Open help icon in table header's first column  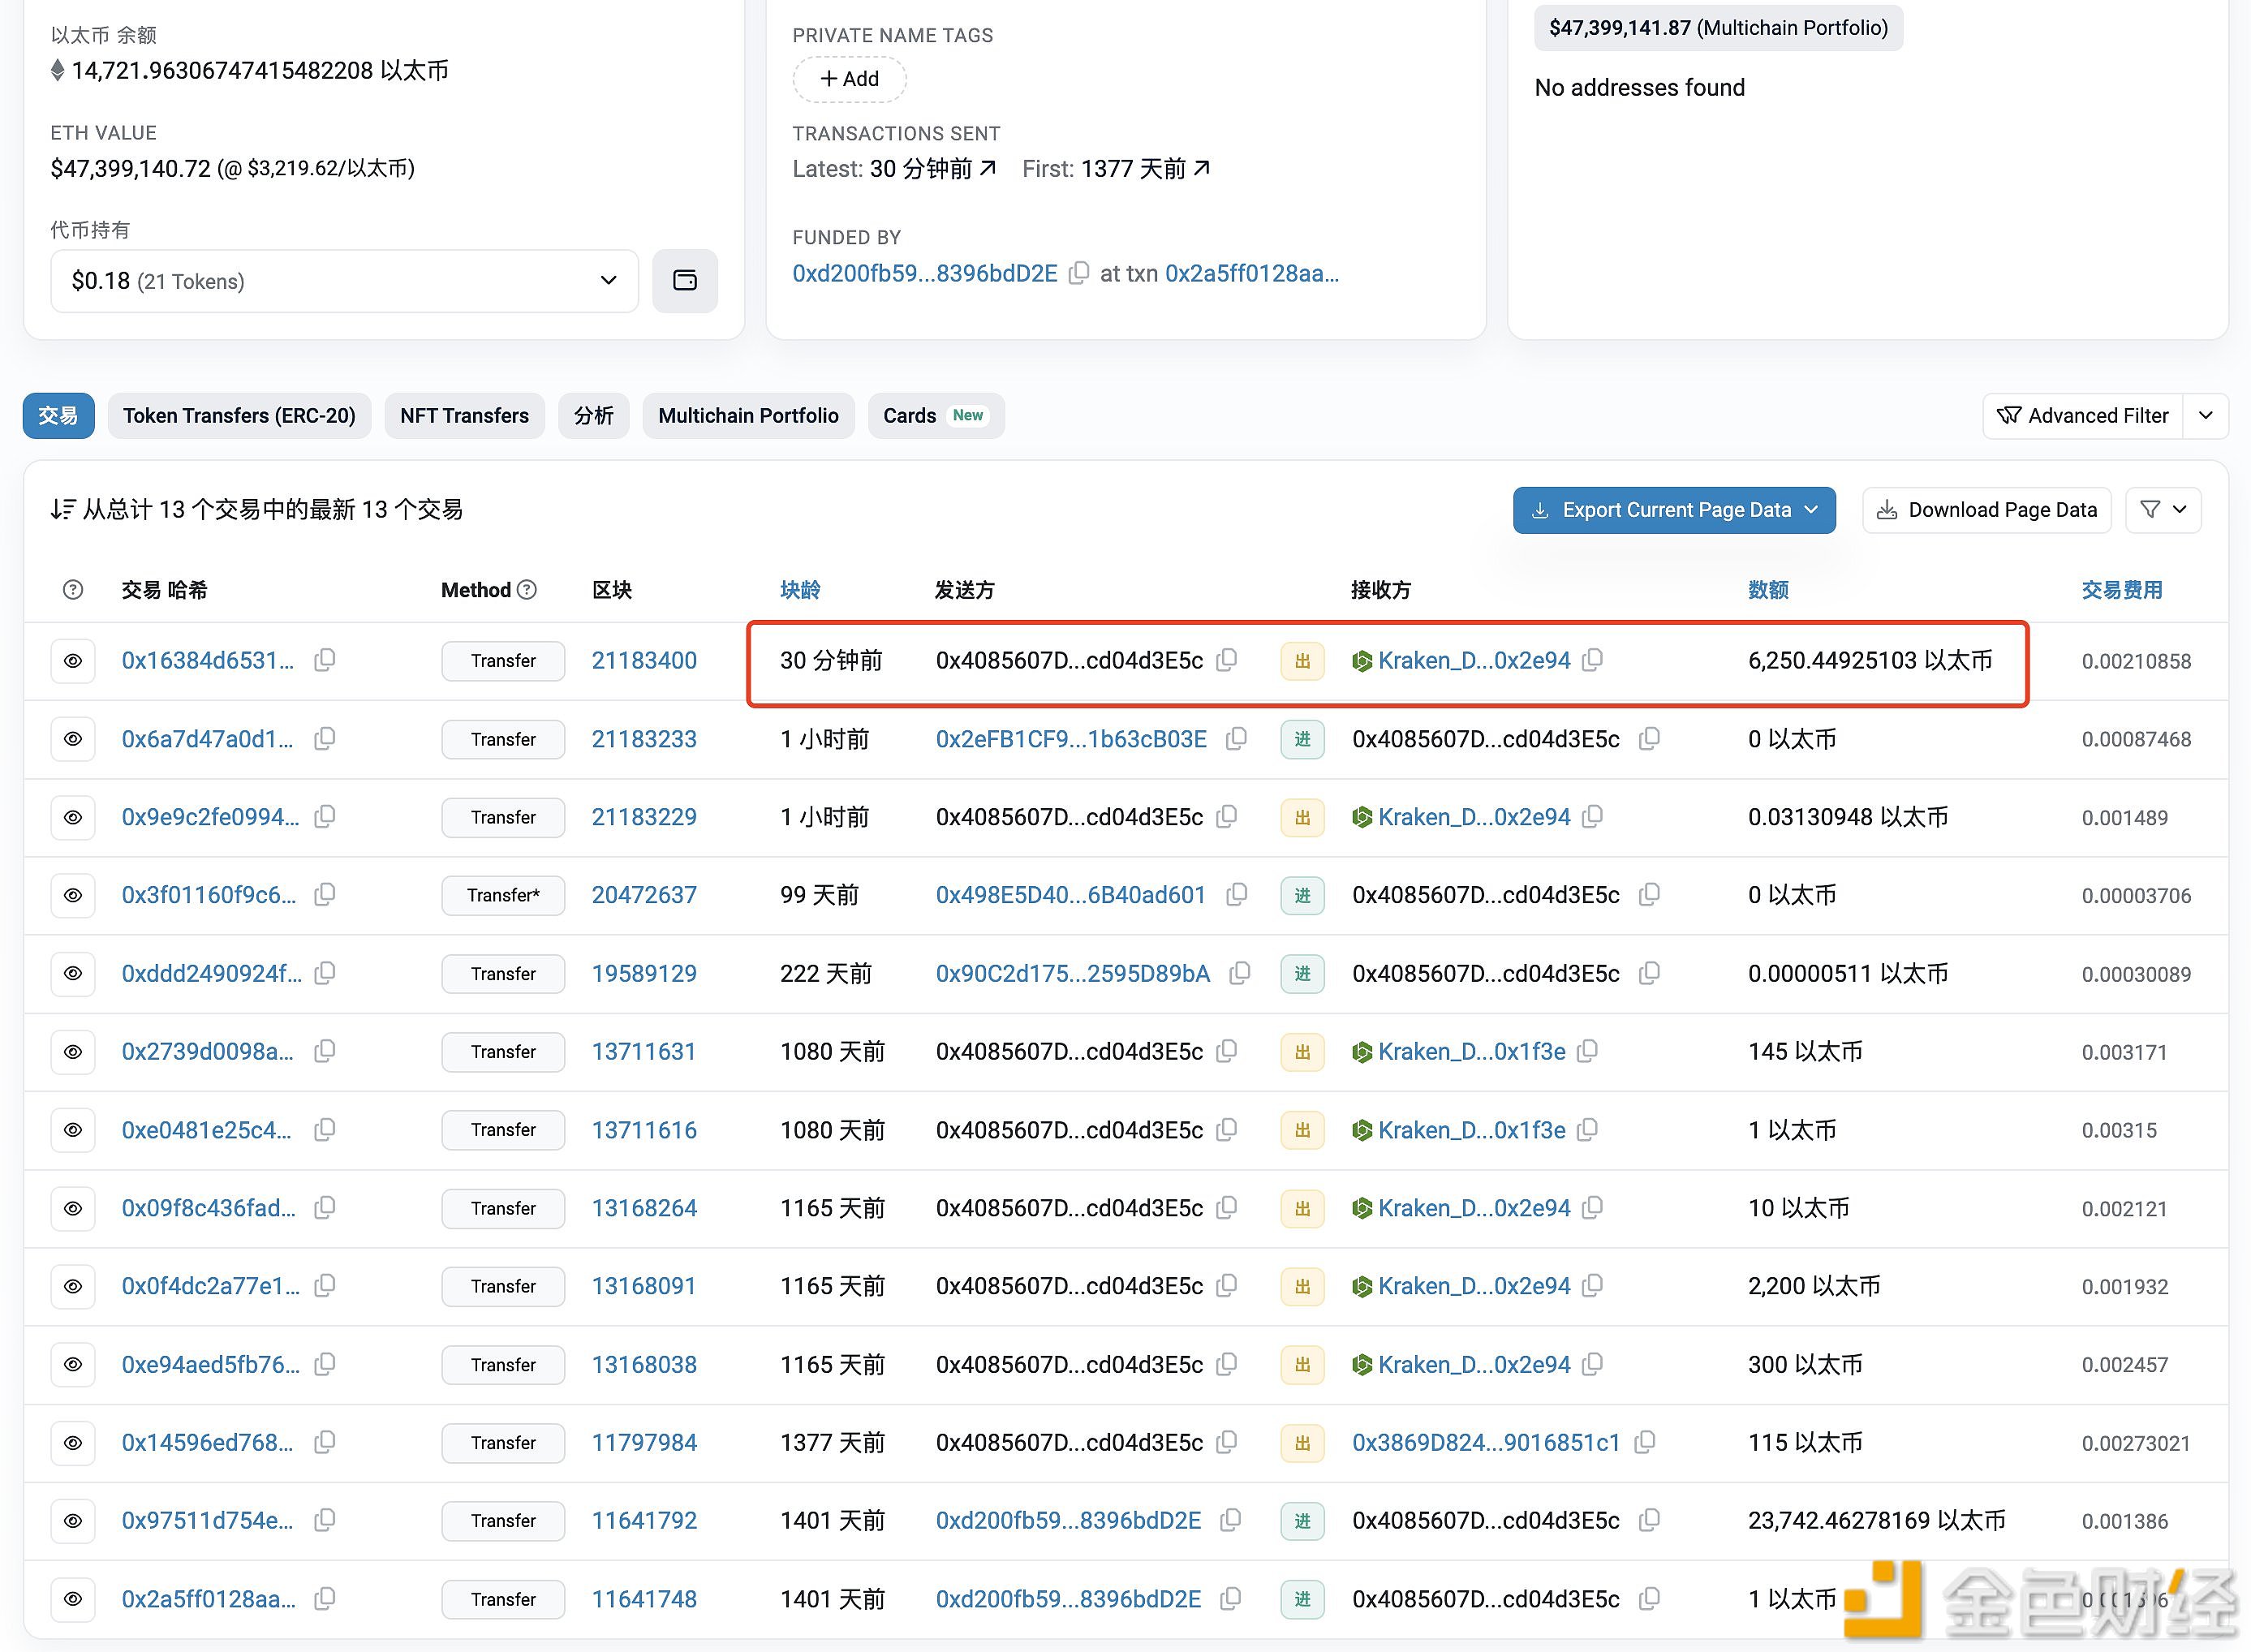pos(73,590)
